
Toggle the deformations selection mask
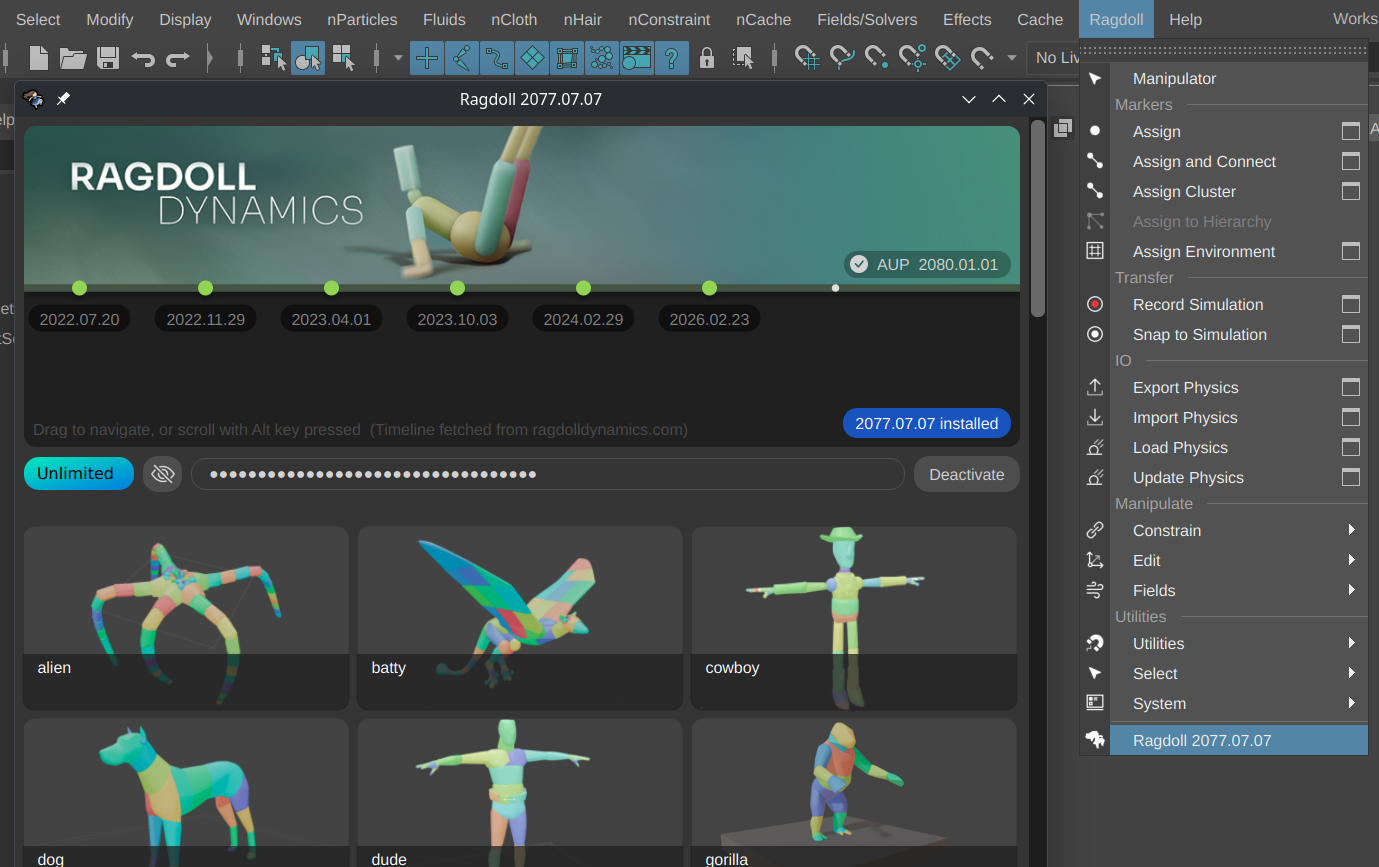567,58
